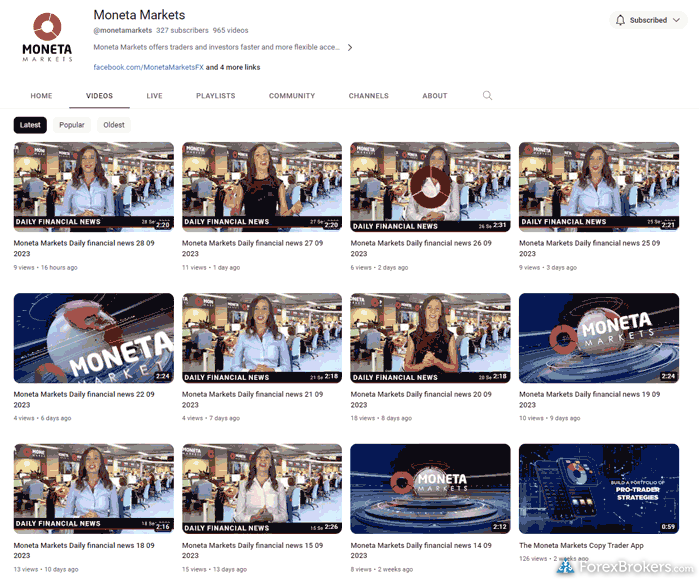Click title 'Moneta Markets Daily financial news 18 09 2023'

coord(84,550)
